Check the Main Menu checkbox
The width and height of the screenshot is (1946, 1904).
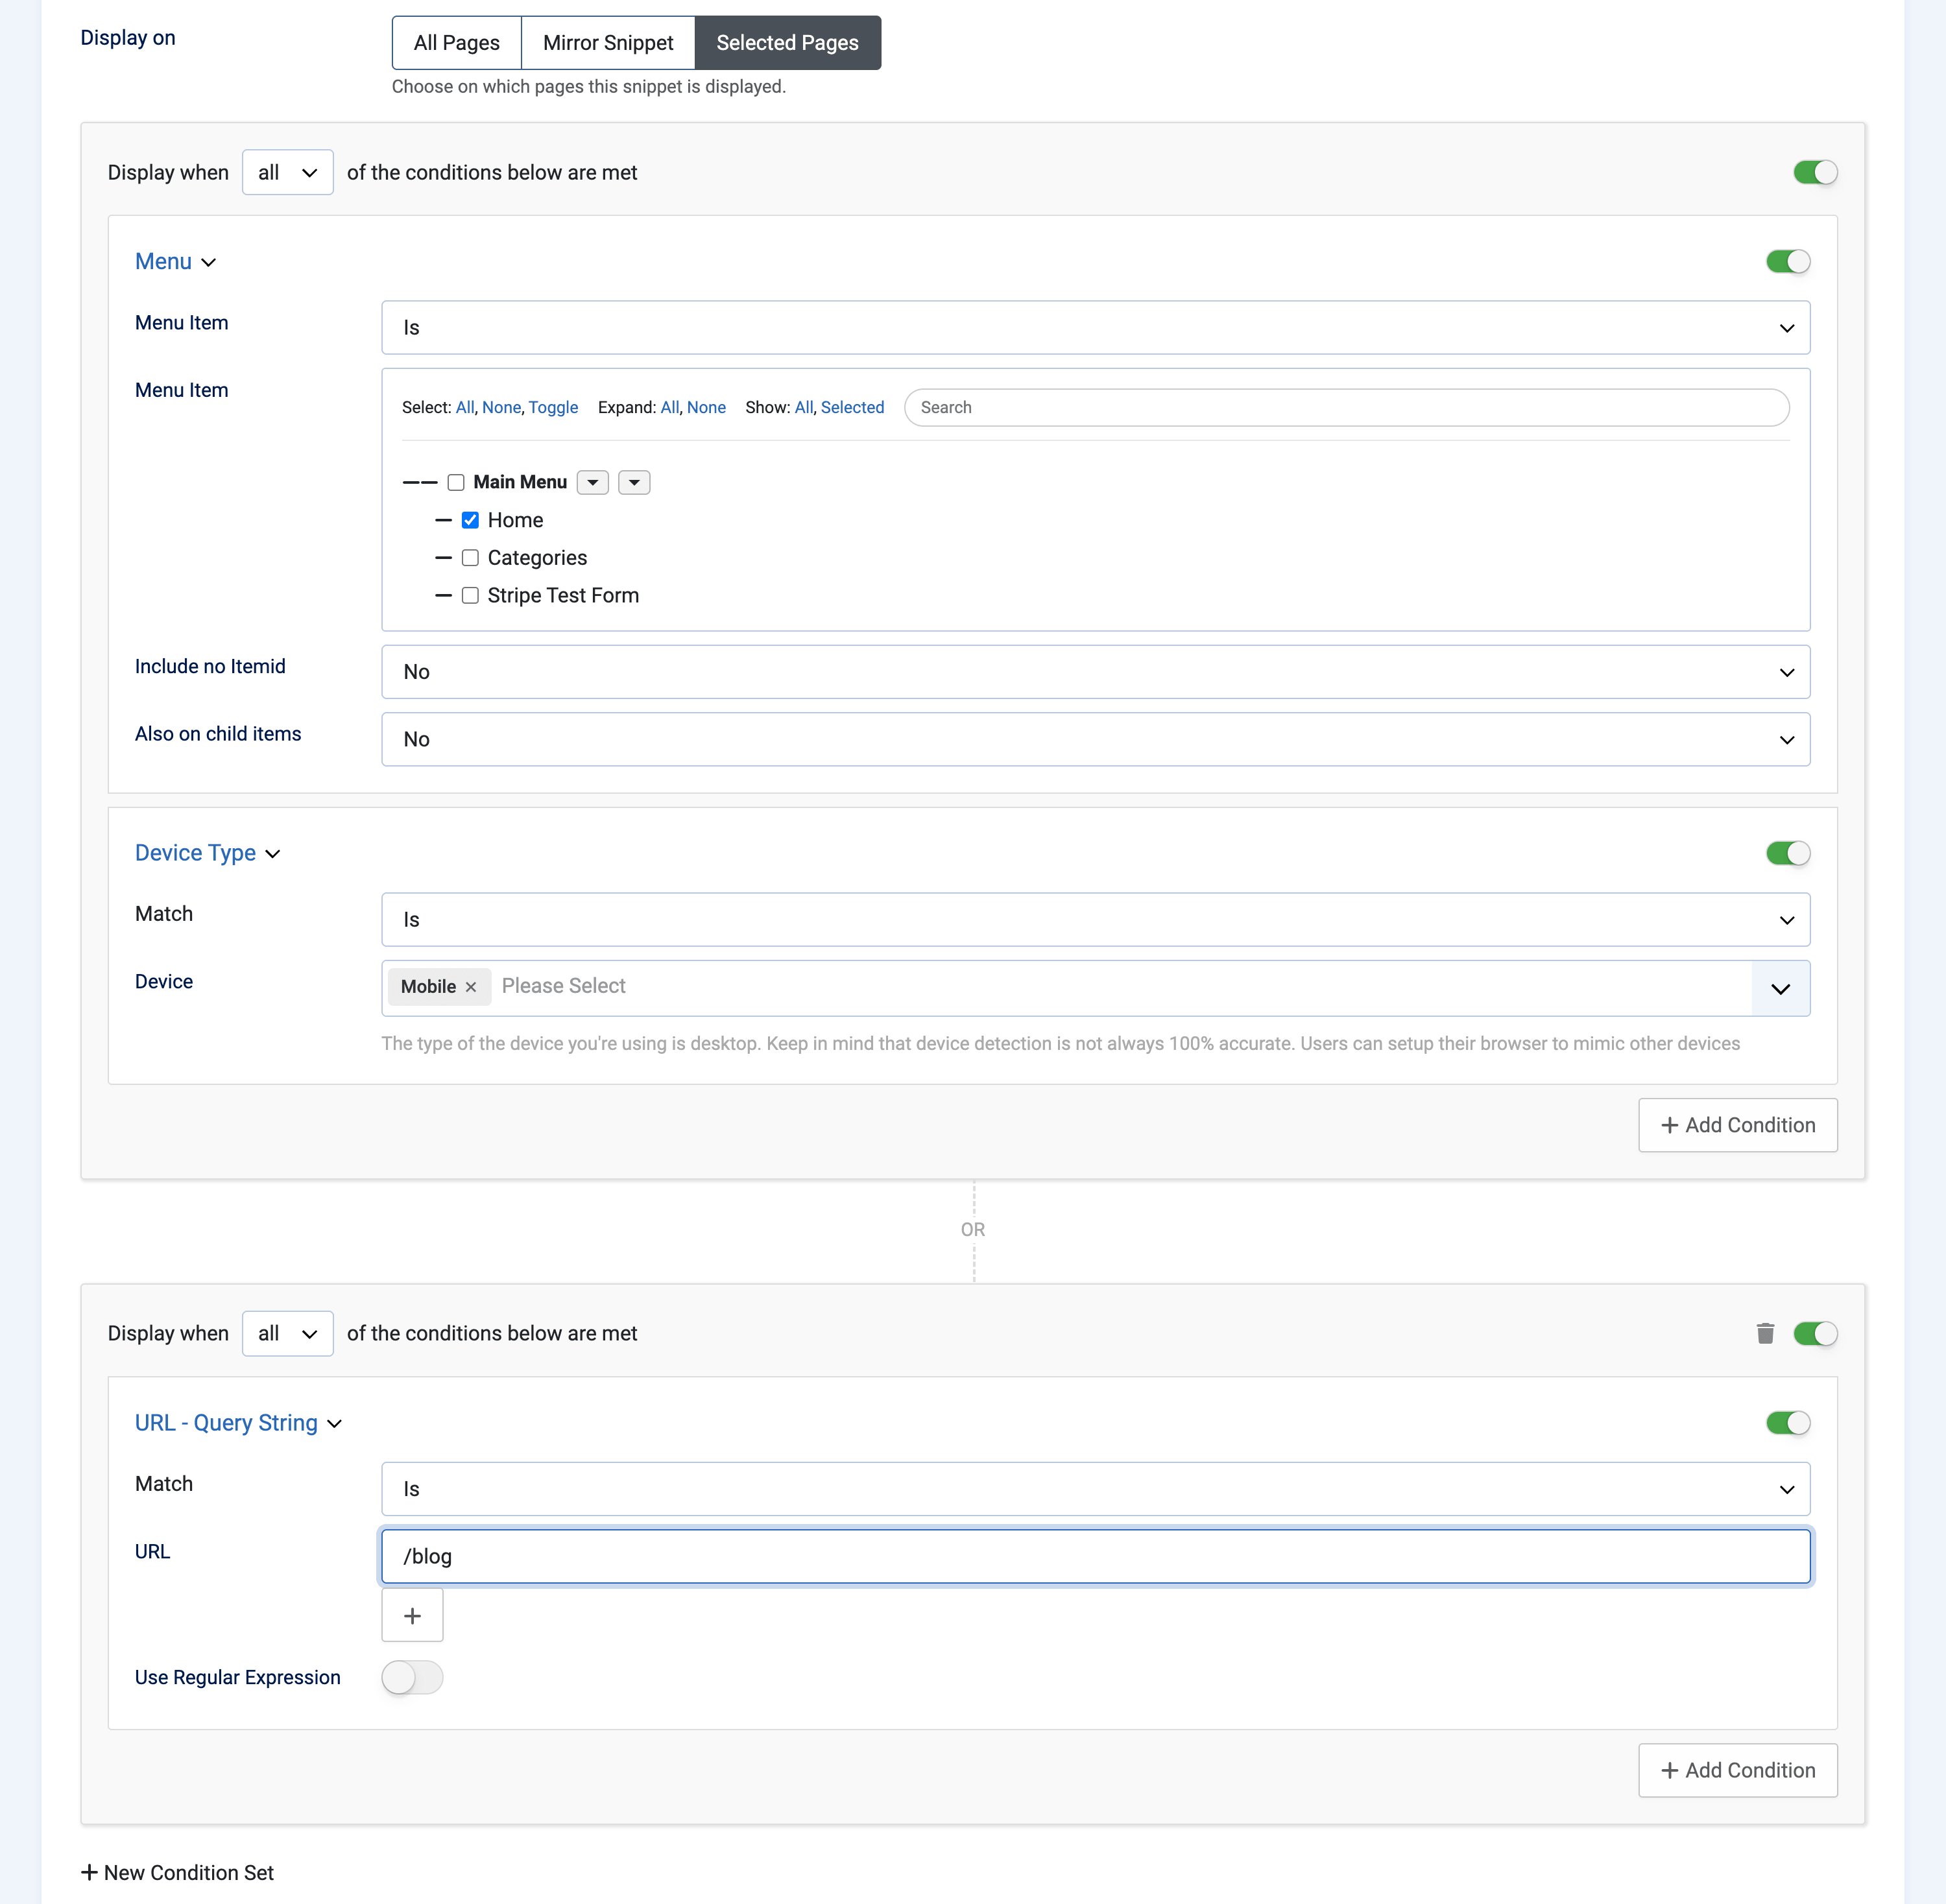pyautogui.click(x=456, y=483)
